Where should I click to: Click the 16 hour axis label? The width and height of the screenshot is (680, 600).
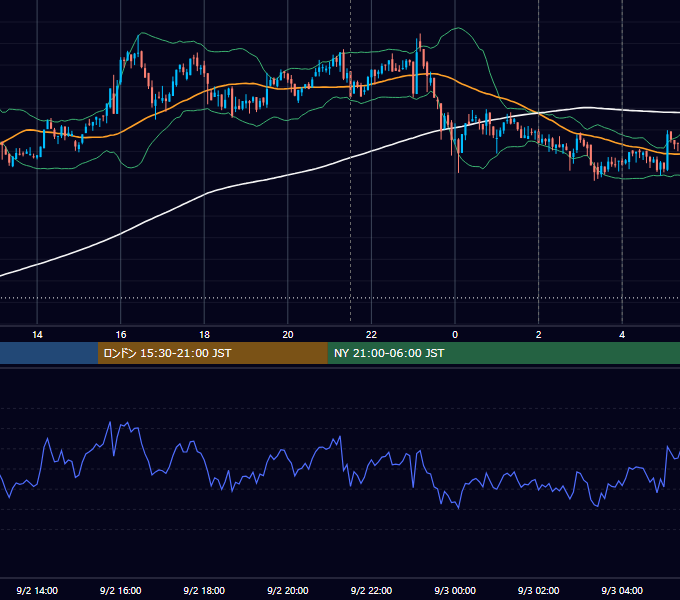click(121, 335)
